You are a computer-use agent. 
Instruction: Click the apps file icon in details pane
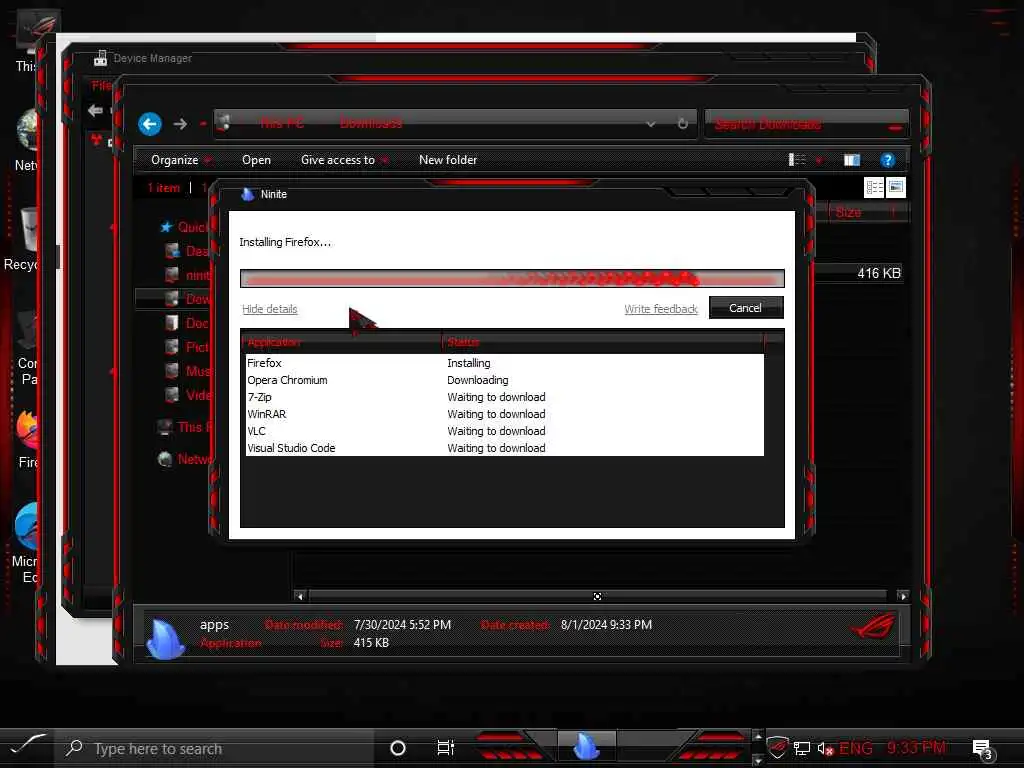tap(165, 638)
